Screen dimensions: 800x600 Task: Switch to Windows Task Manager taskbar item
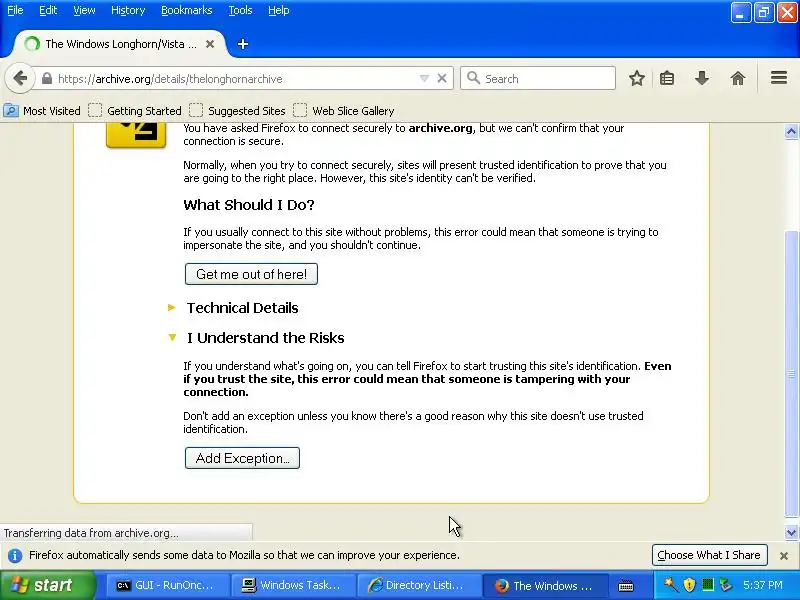tap(291, 586)
